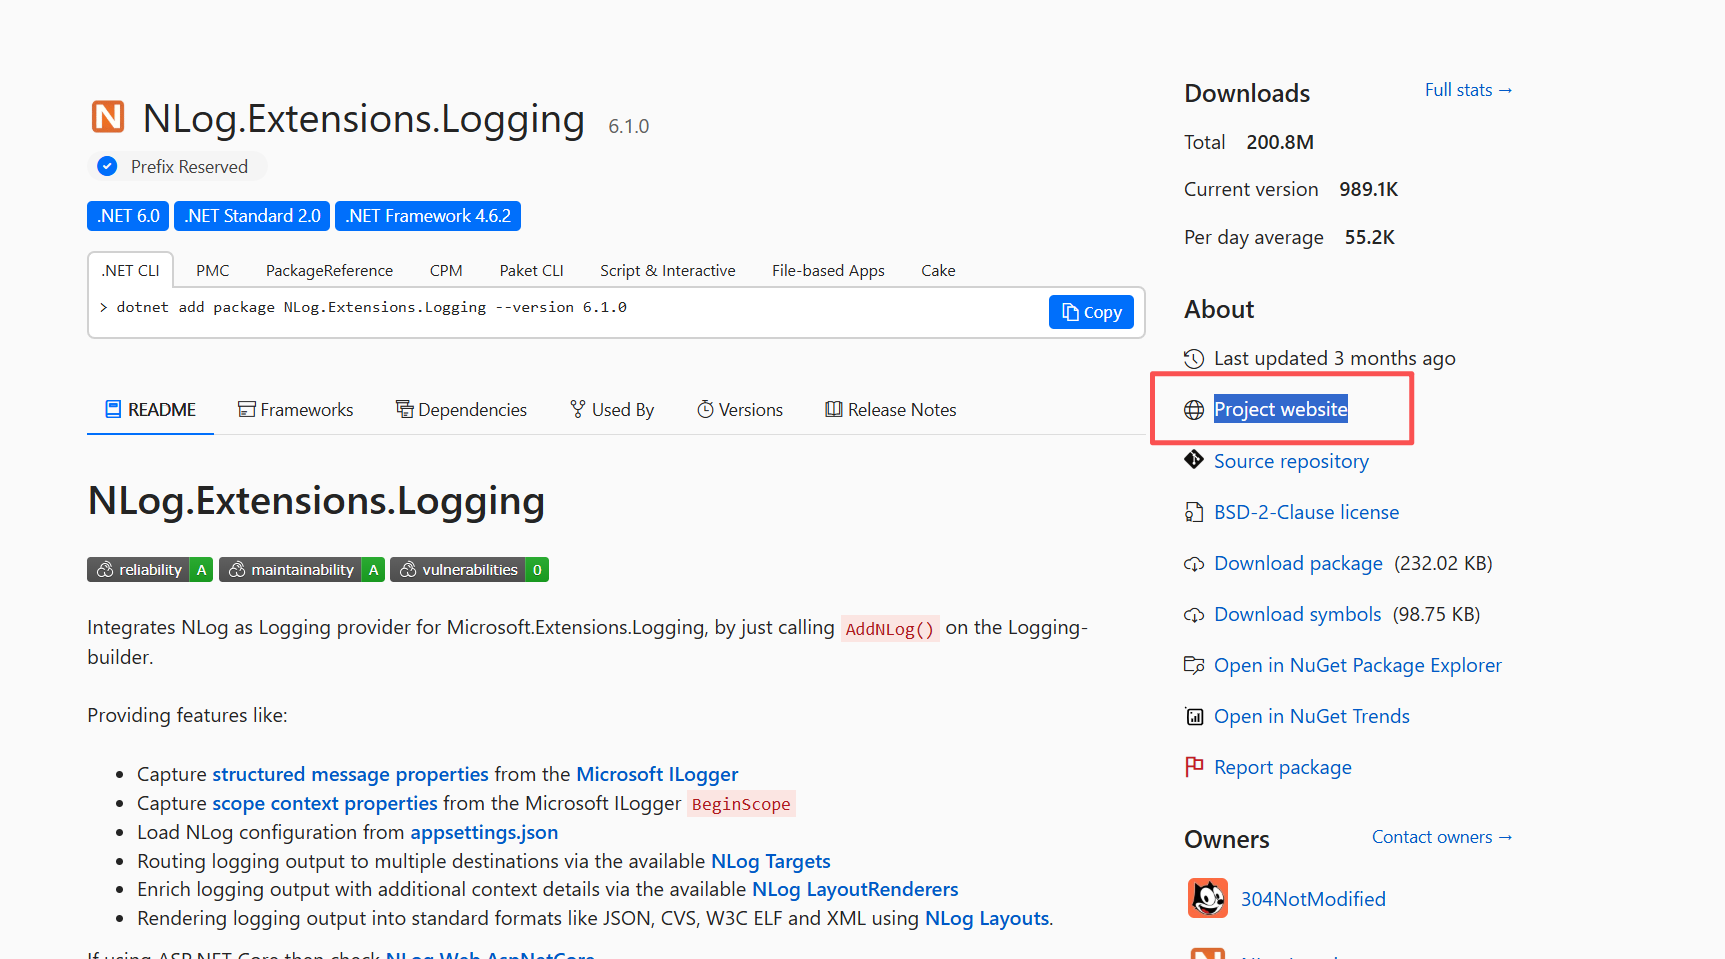Image resolution: width=1725 pixels, height=959 pixels.
Task: Click the Download symbols link
Action: pyautogui.click(x=1297, y=614)
